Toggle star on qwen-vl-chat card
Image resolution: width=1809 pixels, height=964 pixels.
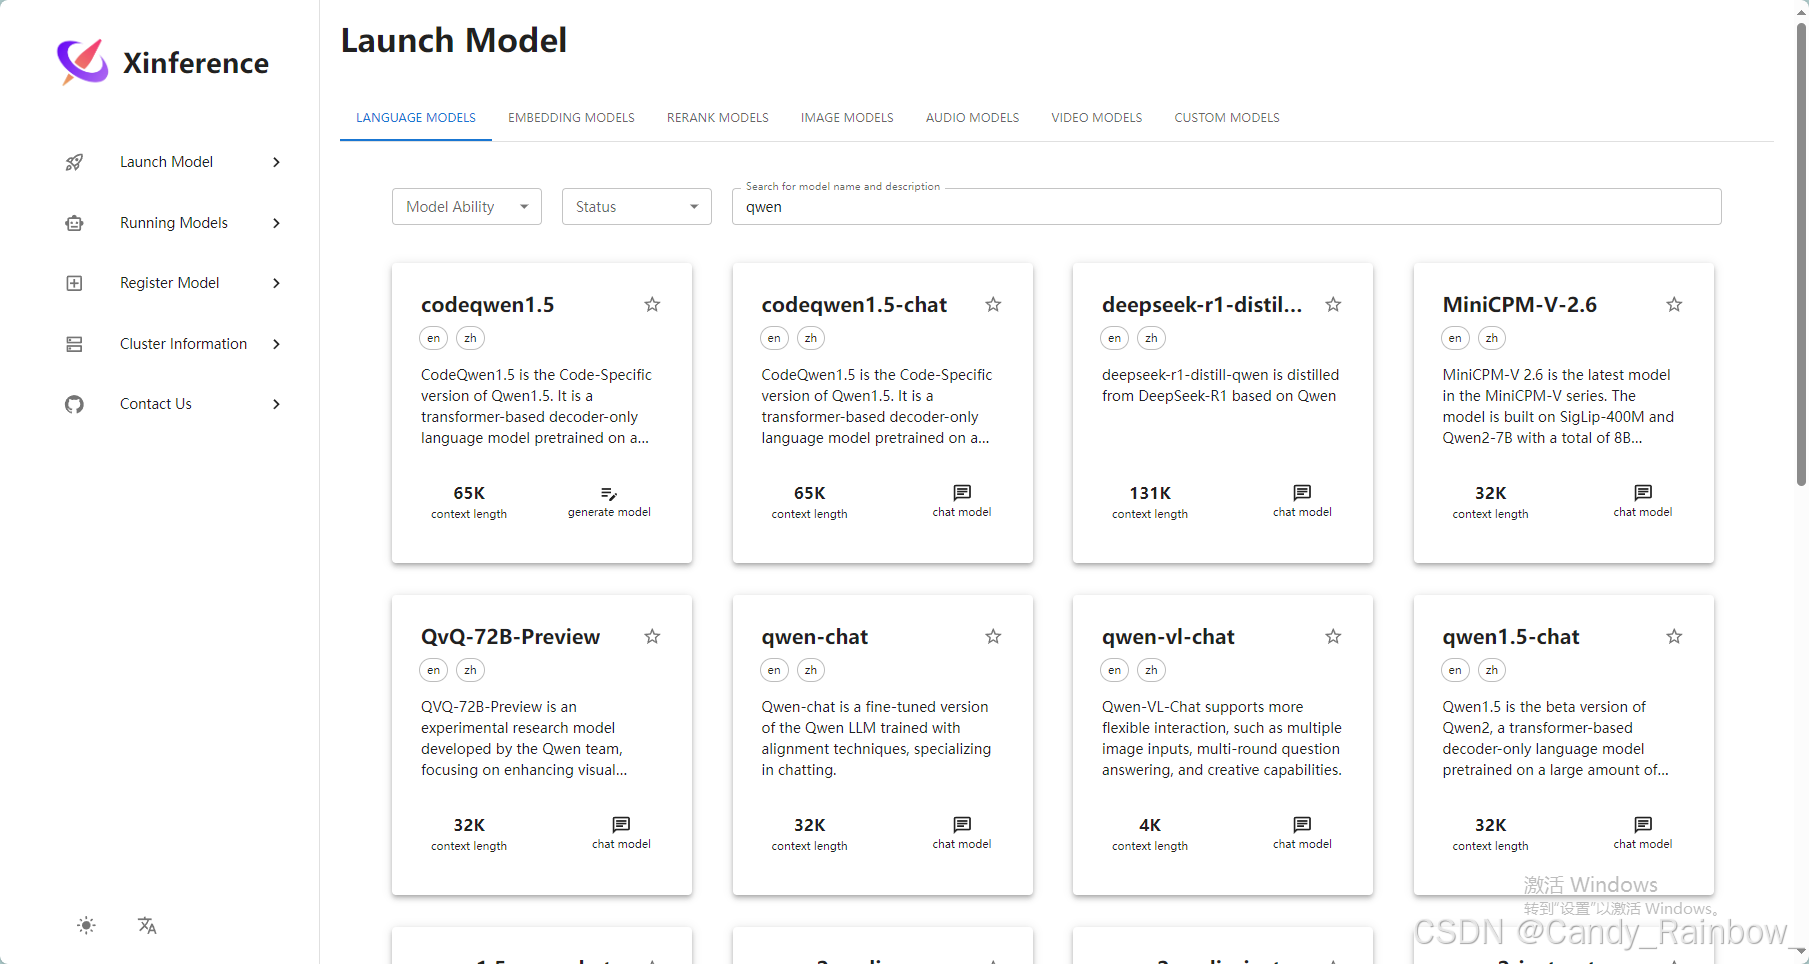click(1333, 636)
